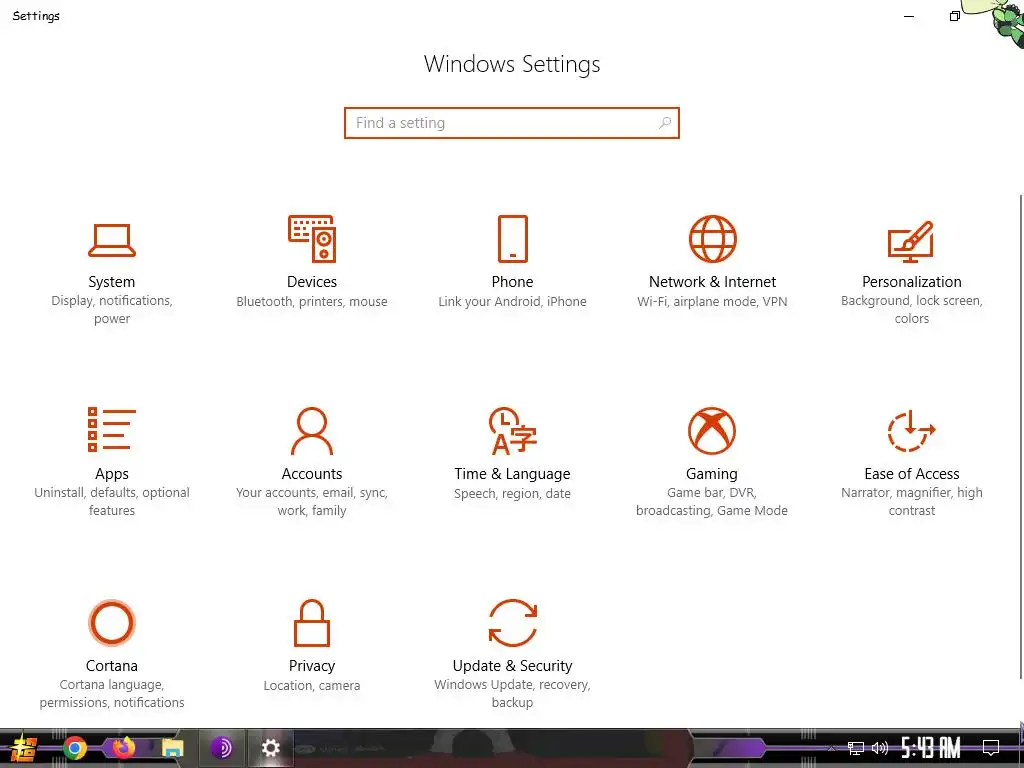Viewport: 1024px width, 768px height.
Task: Click the Phone heading link
Action: pyautogui.click(x=513, y=281)
